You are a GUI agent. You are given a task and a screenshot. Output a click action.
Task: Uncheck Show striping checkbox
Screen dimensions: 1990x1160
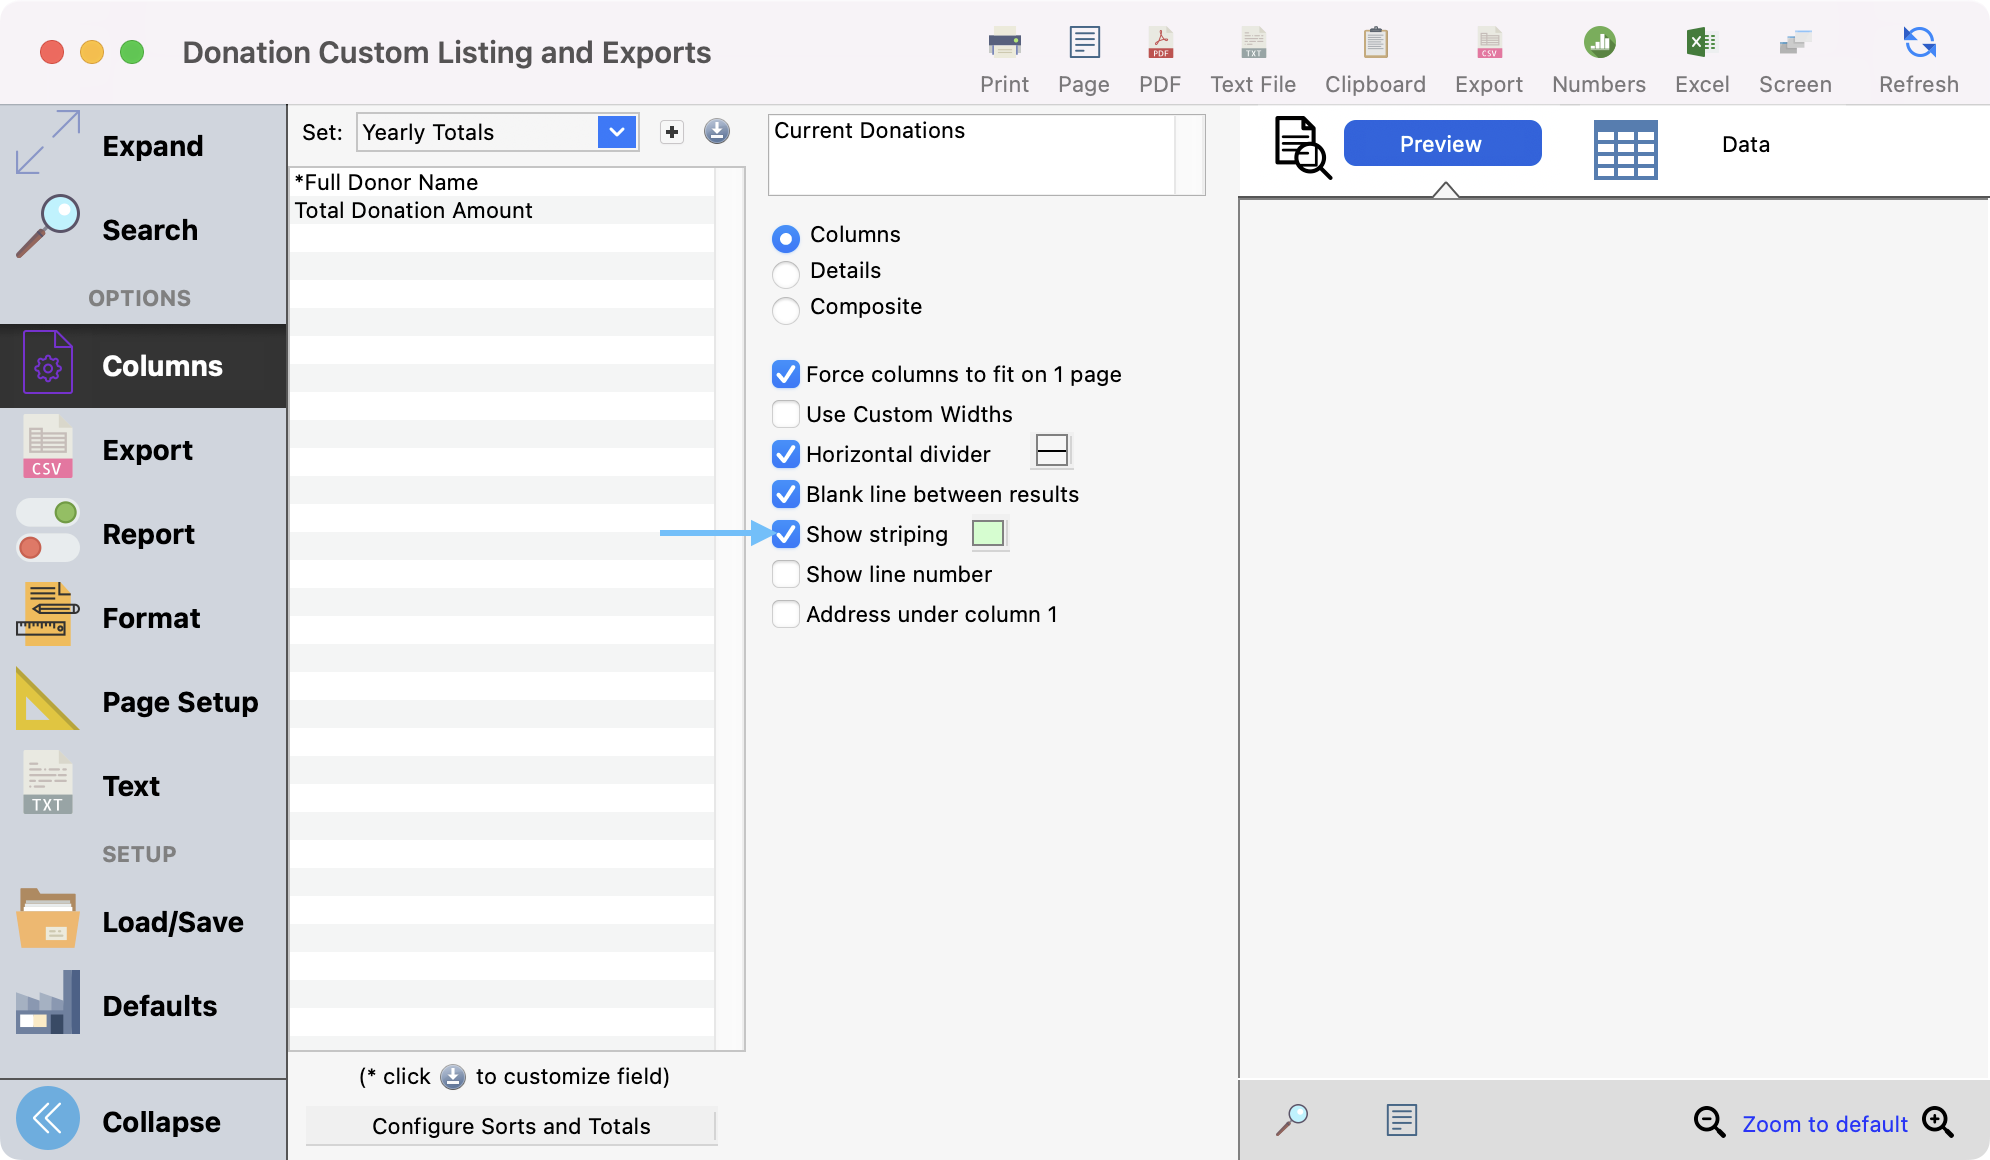786,534
